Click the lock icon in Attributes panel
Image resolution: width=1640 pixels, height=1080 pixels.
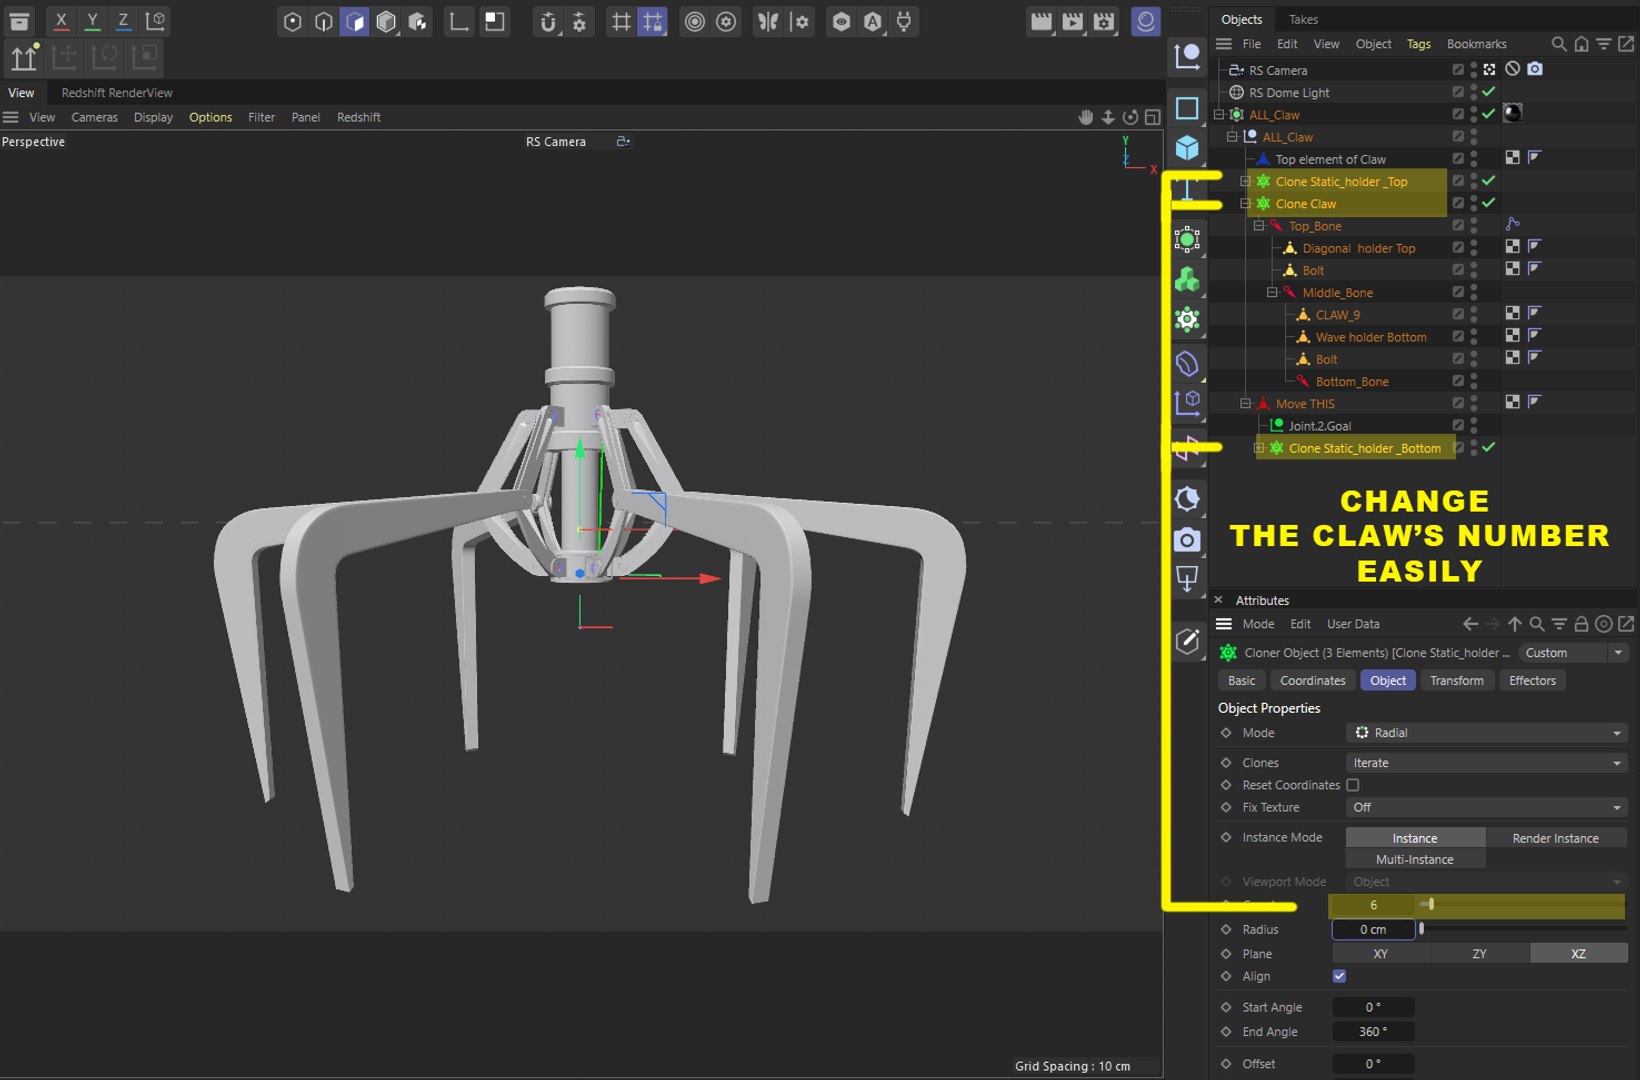click(1581, 624)
